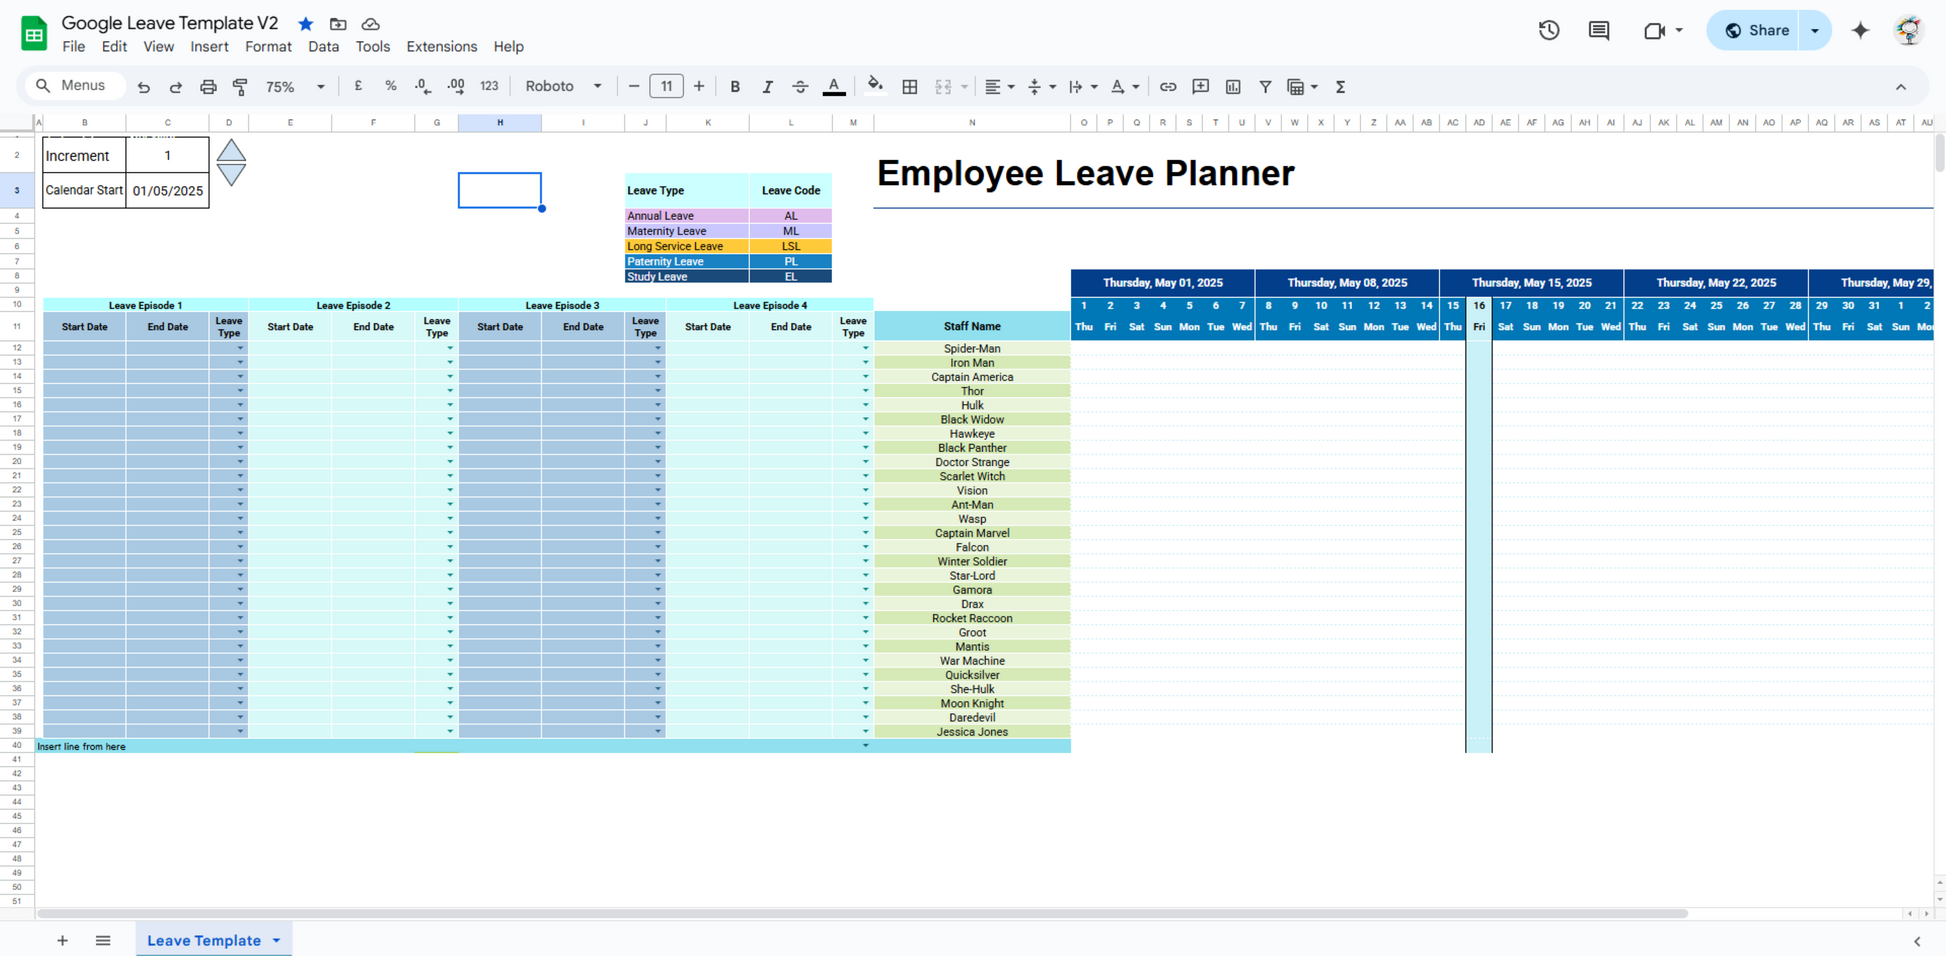Open the fill color picker

(x=875, y=87)
